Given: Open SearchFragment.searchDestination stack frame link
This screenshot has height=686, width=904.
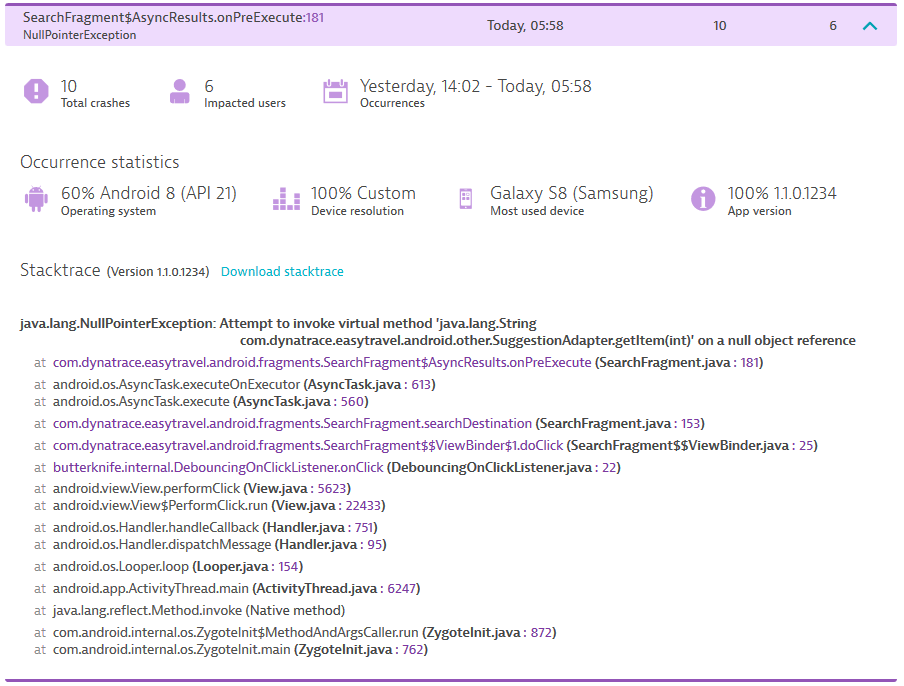Looking at the screenshot, I should [292, 424].
